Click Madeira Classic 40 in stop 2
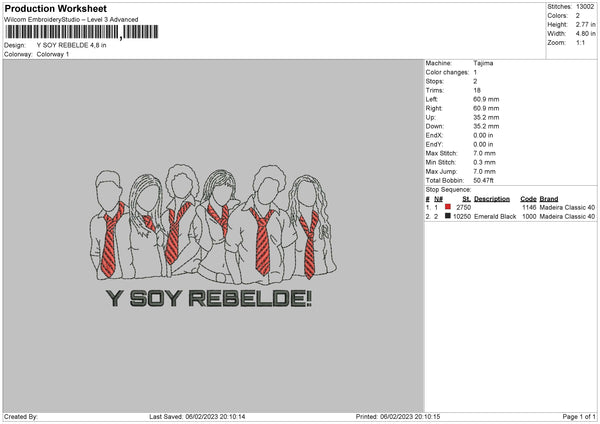Screen dimensions: 600x424 (x=567, y=217)
